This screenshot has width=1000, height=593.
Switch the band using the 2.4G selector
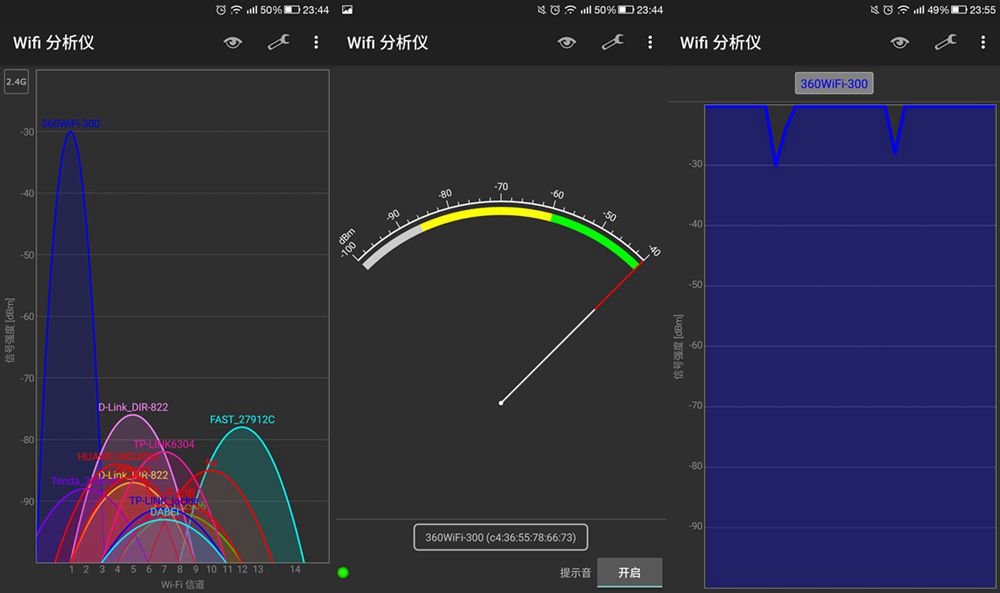click(15, 82)
